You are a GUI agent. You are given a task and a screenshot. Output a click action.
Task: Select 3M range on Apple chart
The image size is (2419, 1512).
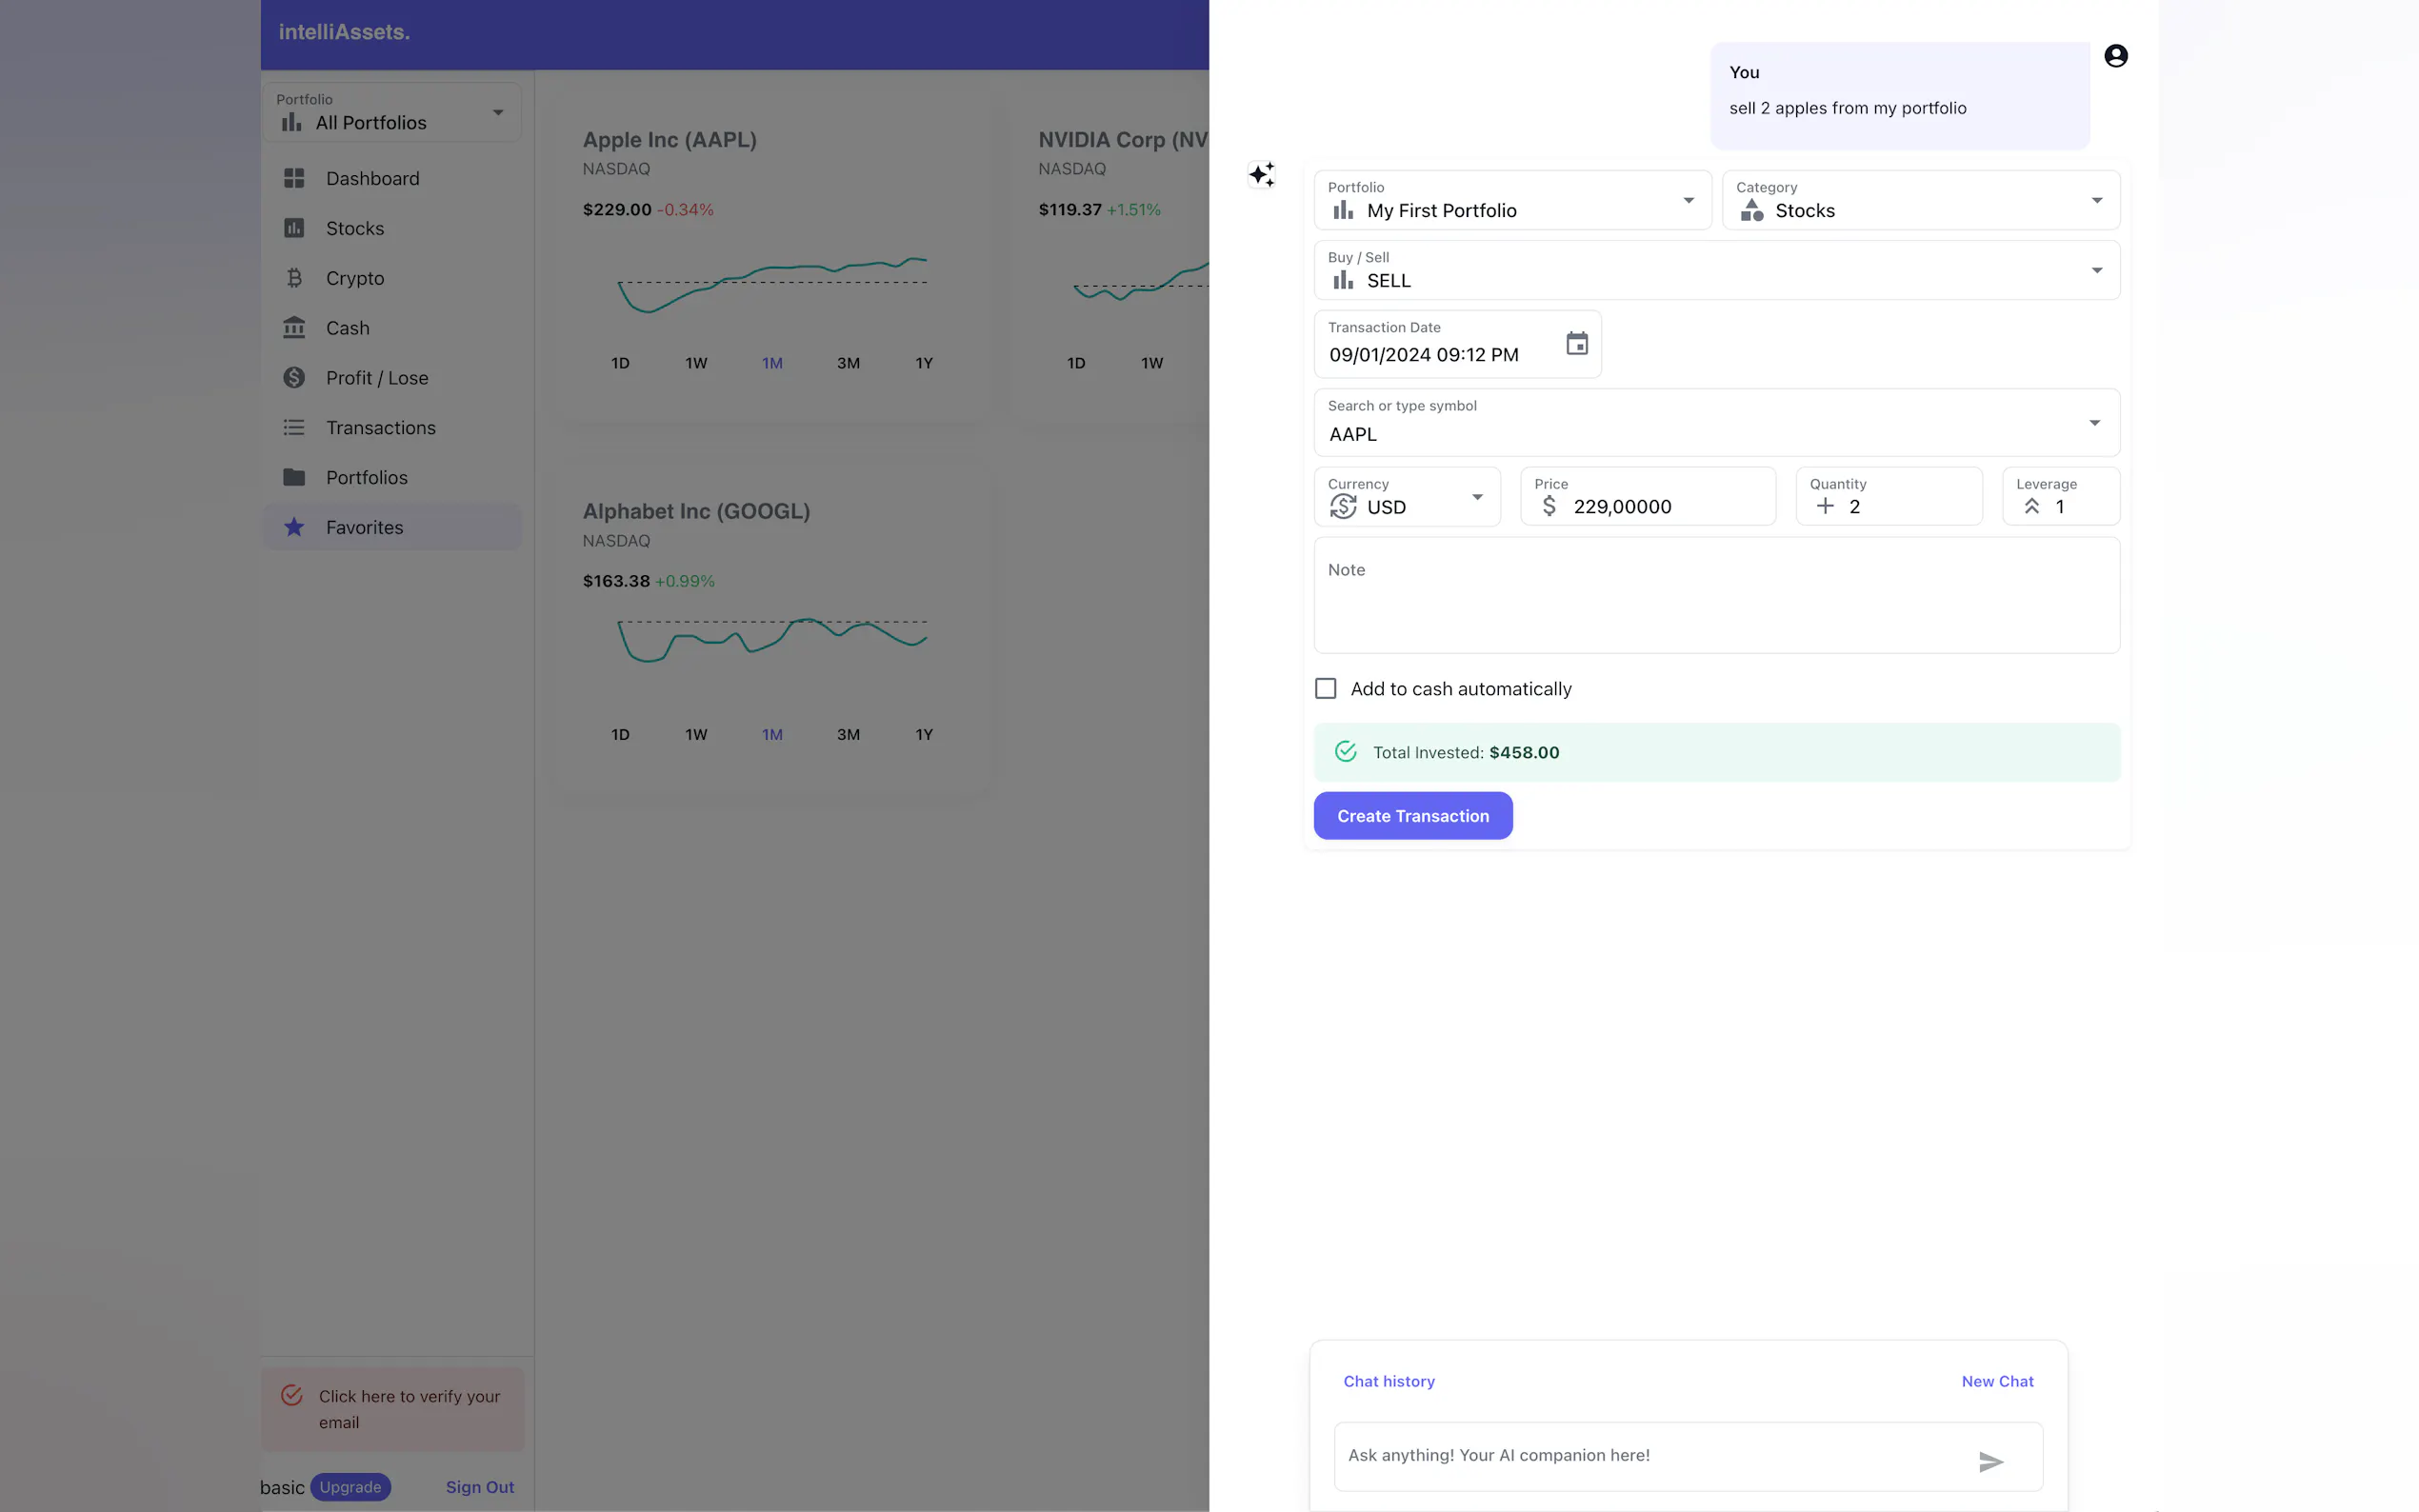848,363
